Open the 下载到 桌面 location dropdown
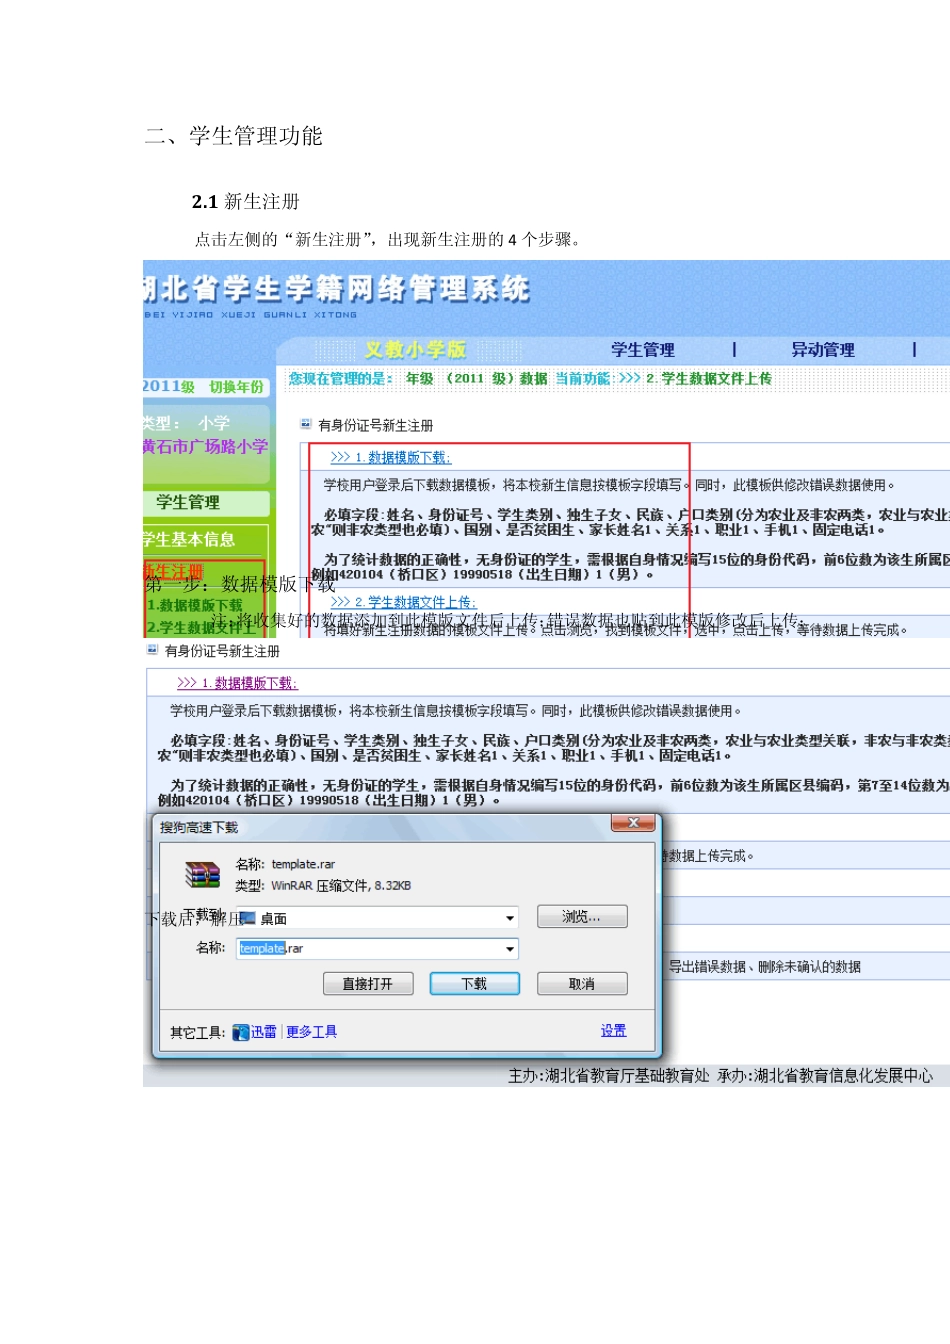This screenshot has height=1344, width=950. (x=509, y=918)
